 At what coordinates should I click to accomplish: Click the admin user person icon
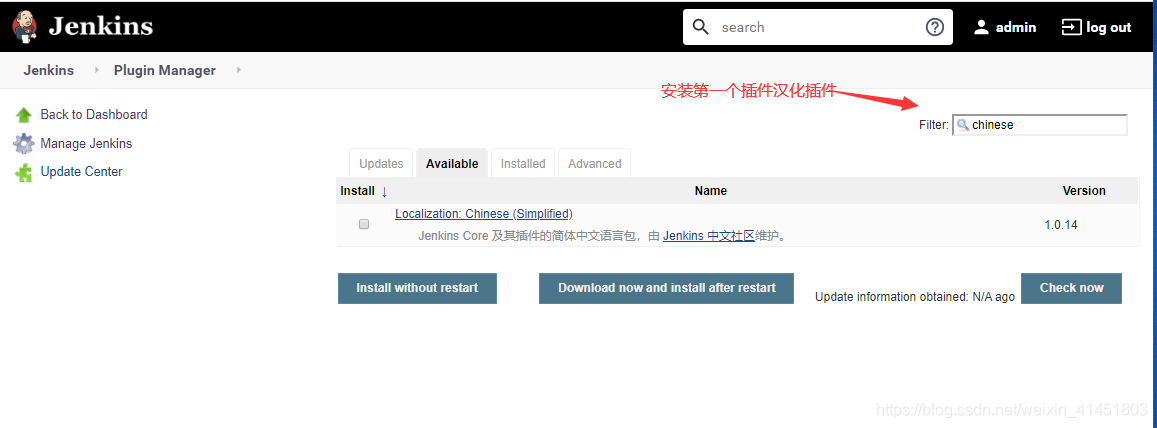[x=981, y=27]
